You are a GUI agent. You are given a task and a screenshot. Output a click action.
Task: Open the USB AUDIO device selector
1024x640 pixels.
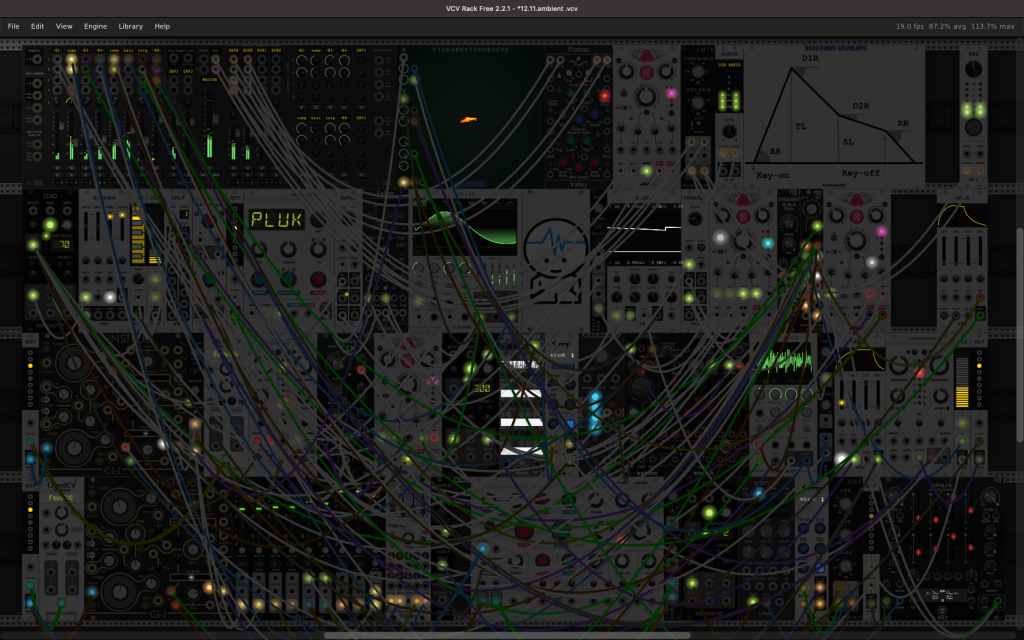click(x=729, y=65)
